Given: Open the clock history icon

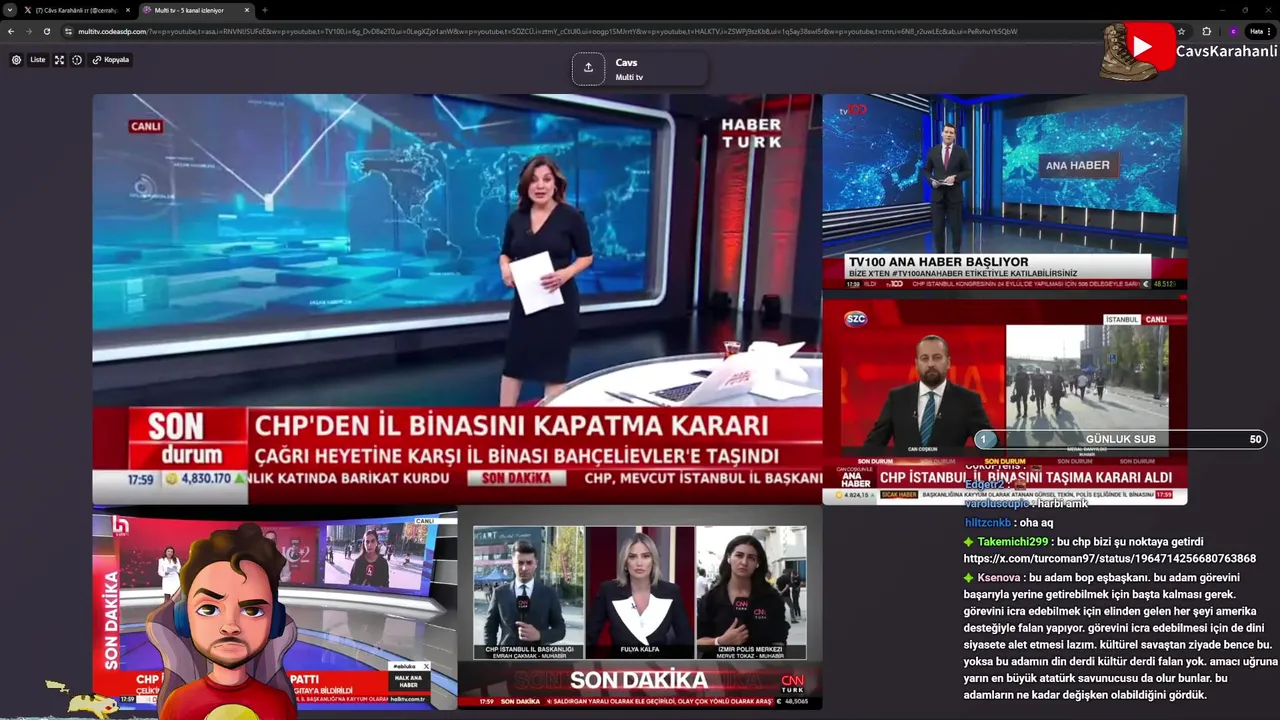Looking at the screenshot, I should [77, 60].
